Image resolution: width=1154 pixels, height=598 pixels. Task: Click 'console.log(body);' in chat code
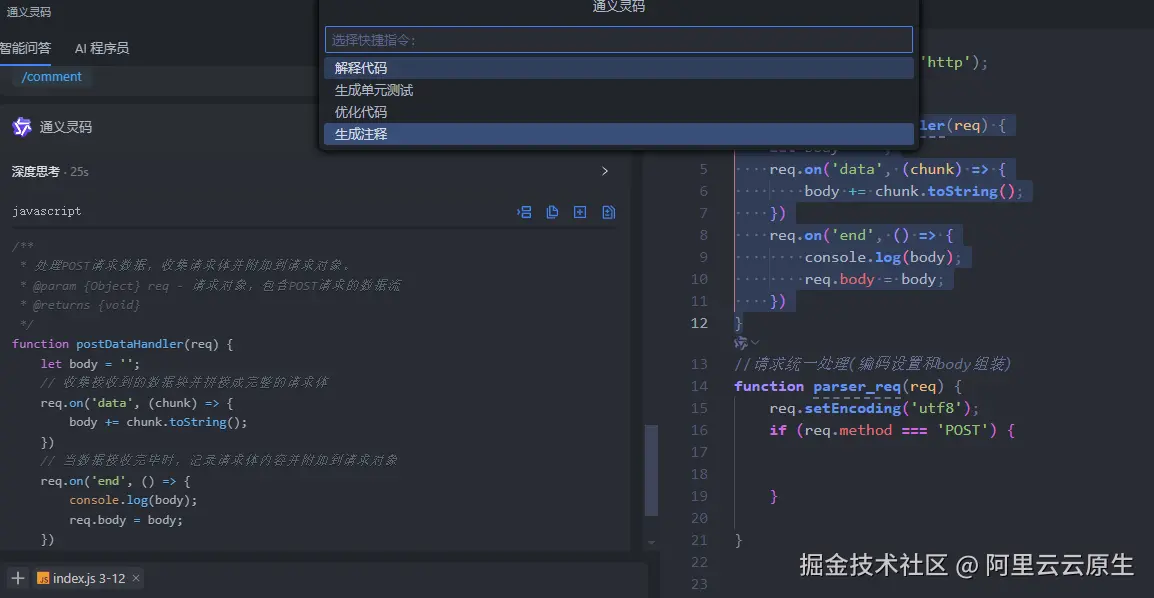(133, 500)
